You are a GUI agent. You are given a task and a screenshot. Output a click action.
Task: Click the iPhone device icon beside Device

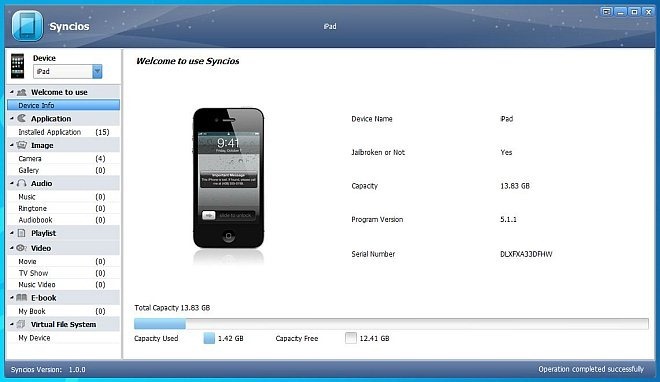[x=17, y=66]
